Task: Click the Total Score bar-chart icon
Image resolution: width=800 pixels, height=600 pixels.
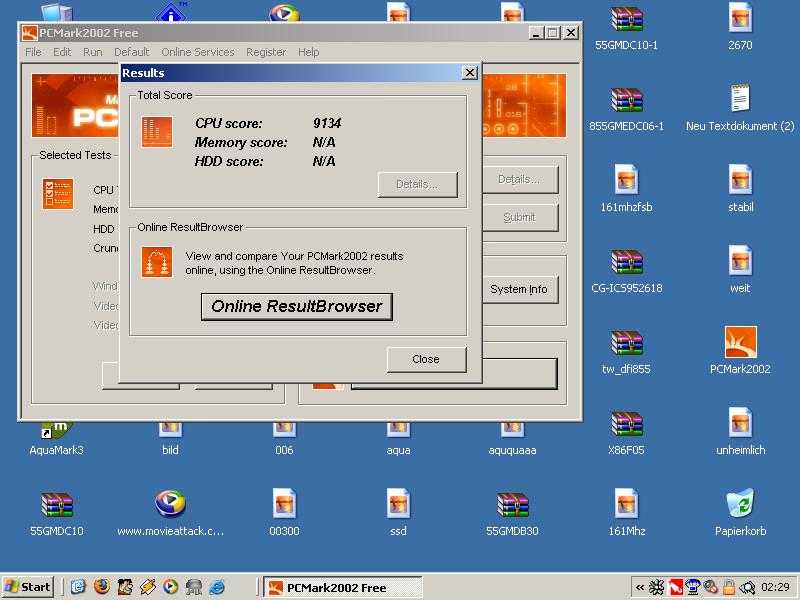Action: coord(157,132)
